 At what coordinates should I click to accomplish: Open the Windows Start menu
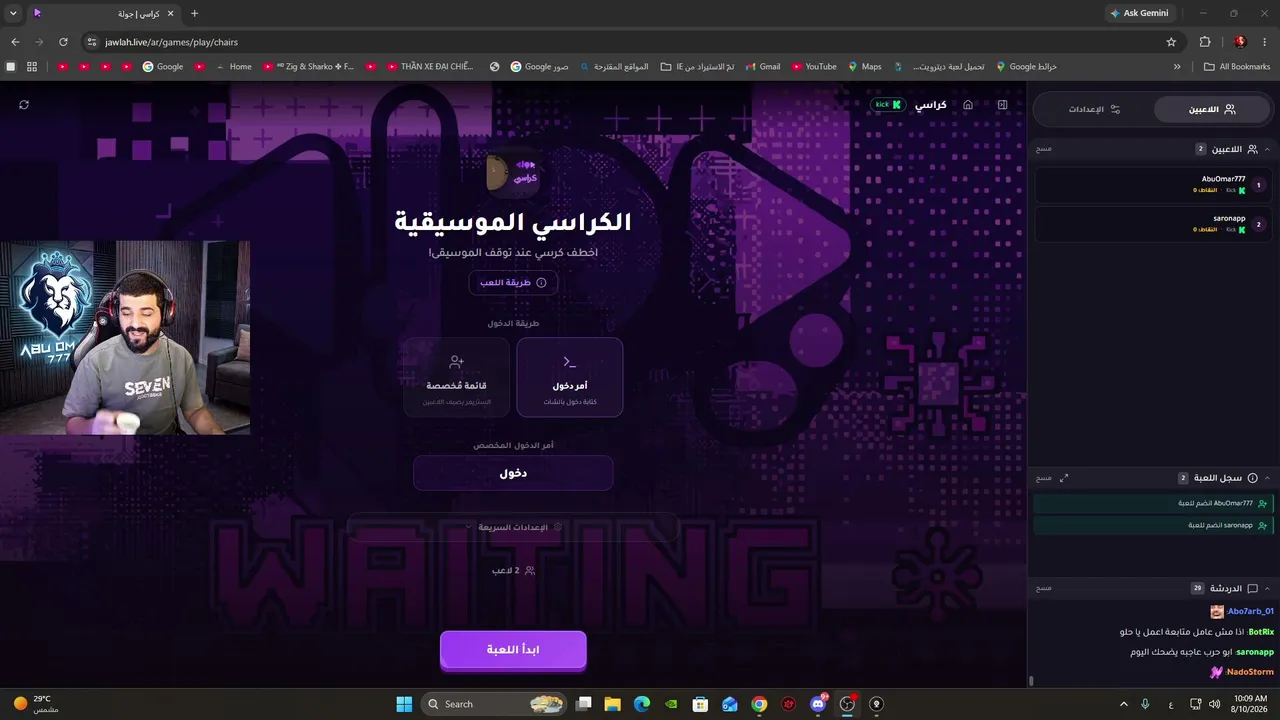[404, 704]
